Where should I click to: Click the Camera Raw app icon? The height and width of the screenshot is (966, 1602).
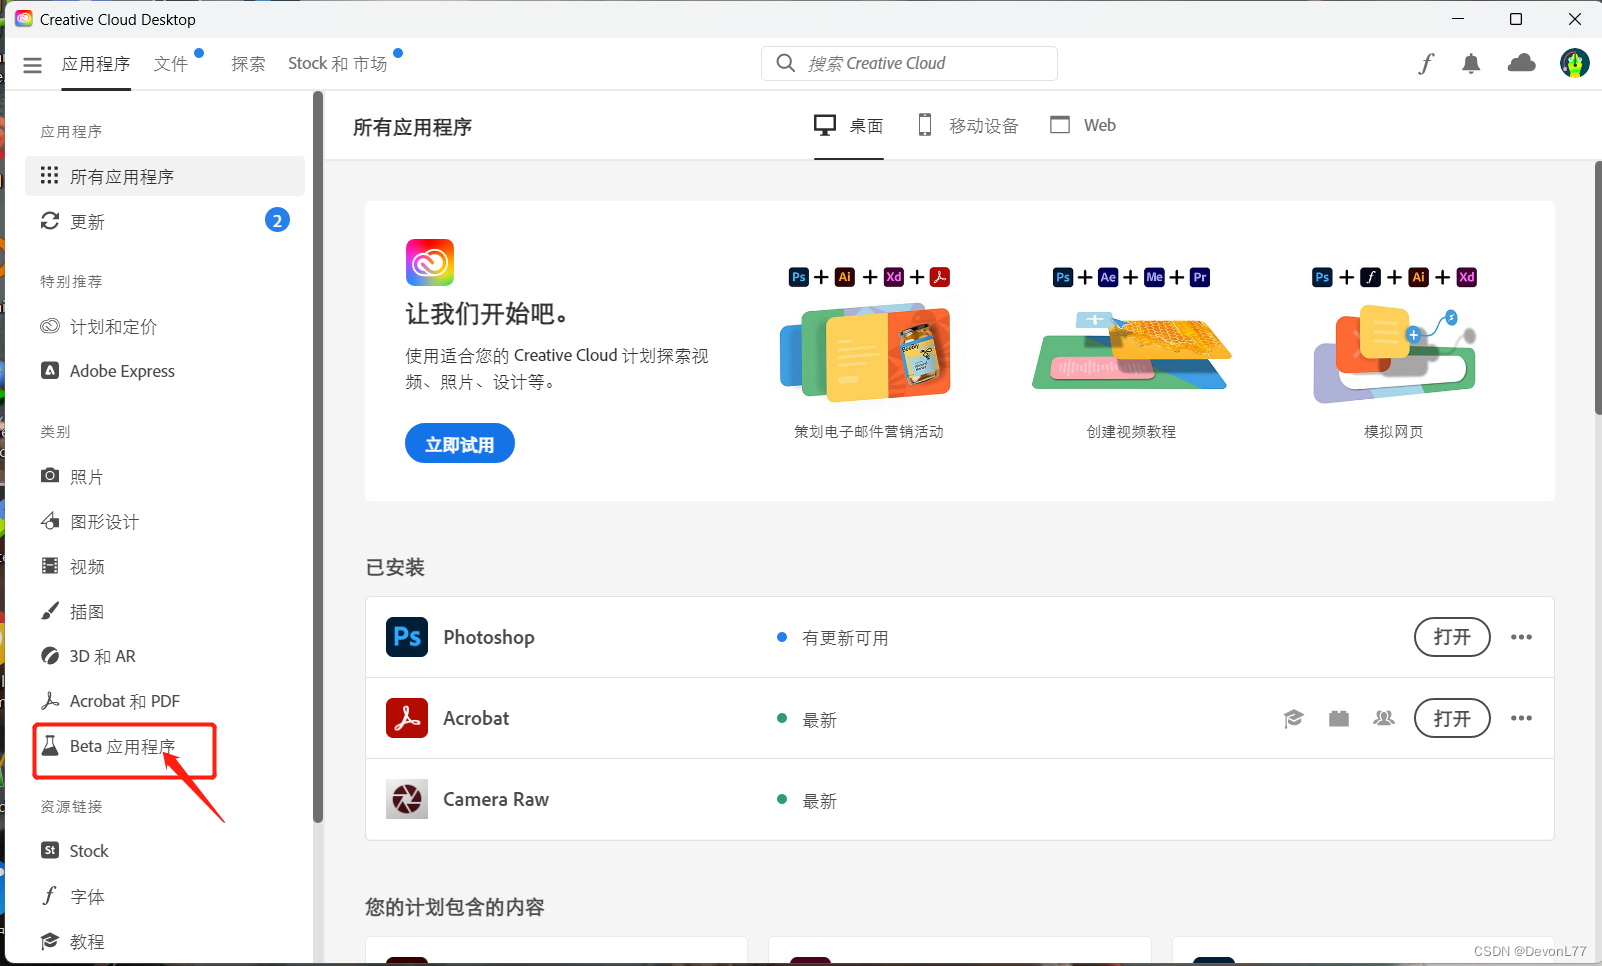pos(407,799)
